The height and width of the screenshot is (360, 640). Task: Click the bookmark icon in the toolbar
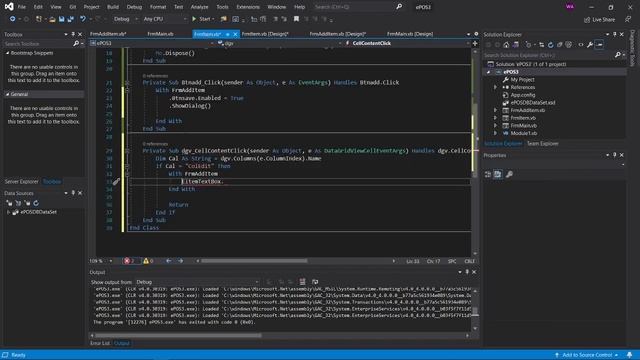point(296,19)
